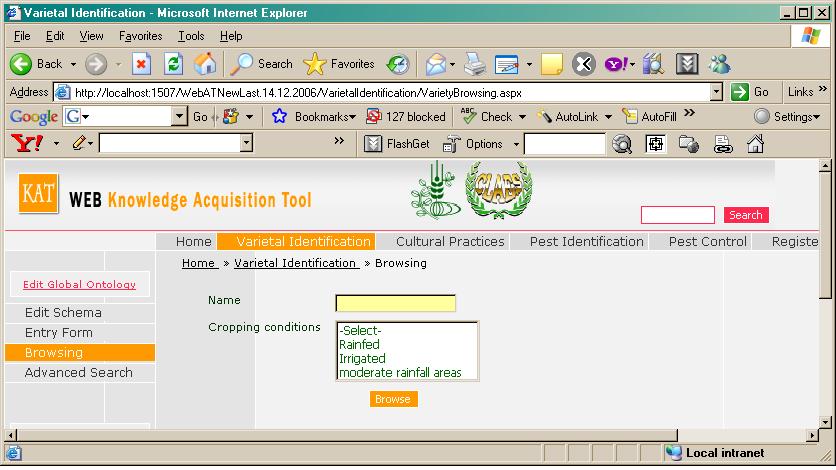Click the Back navigation arrow
836x470 pixels.
click(22, 64)
